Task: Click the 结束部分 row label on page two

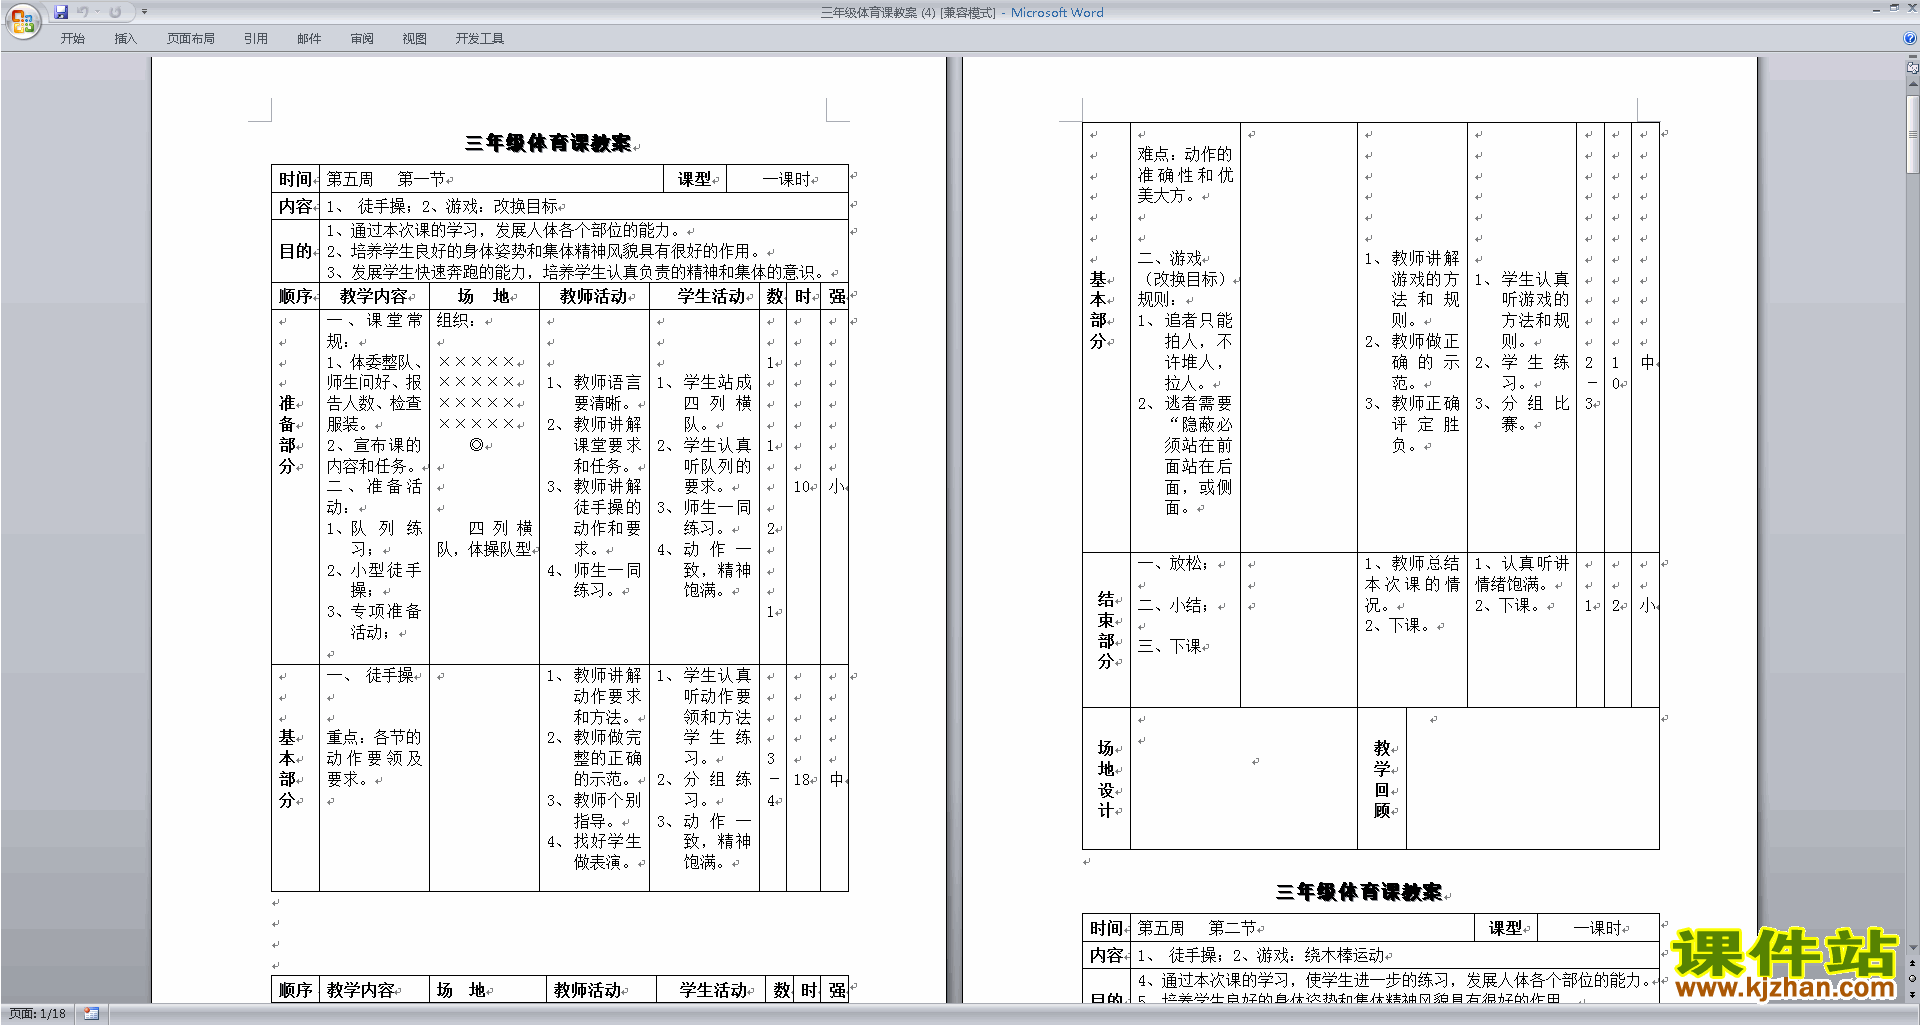Action: pos(1106,630)
